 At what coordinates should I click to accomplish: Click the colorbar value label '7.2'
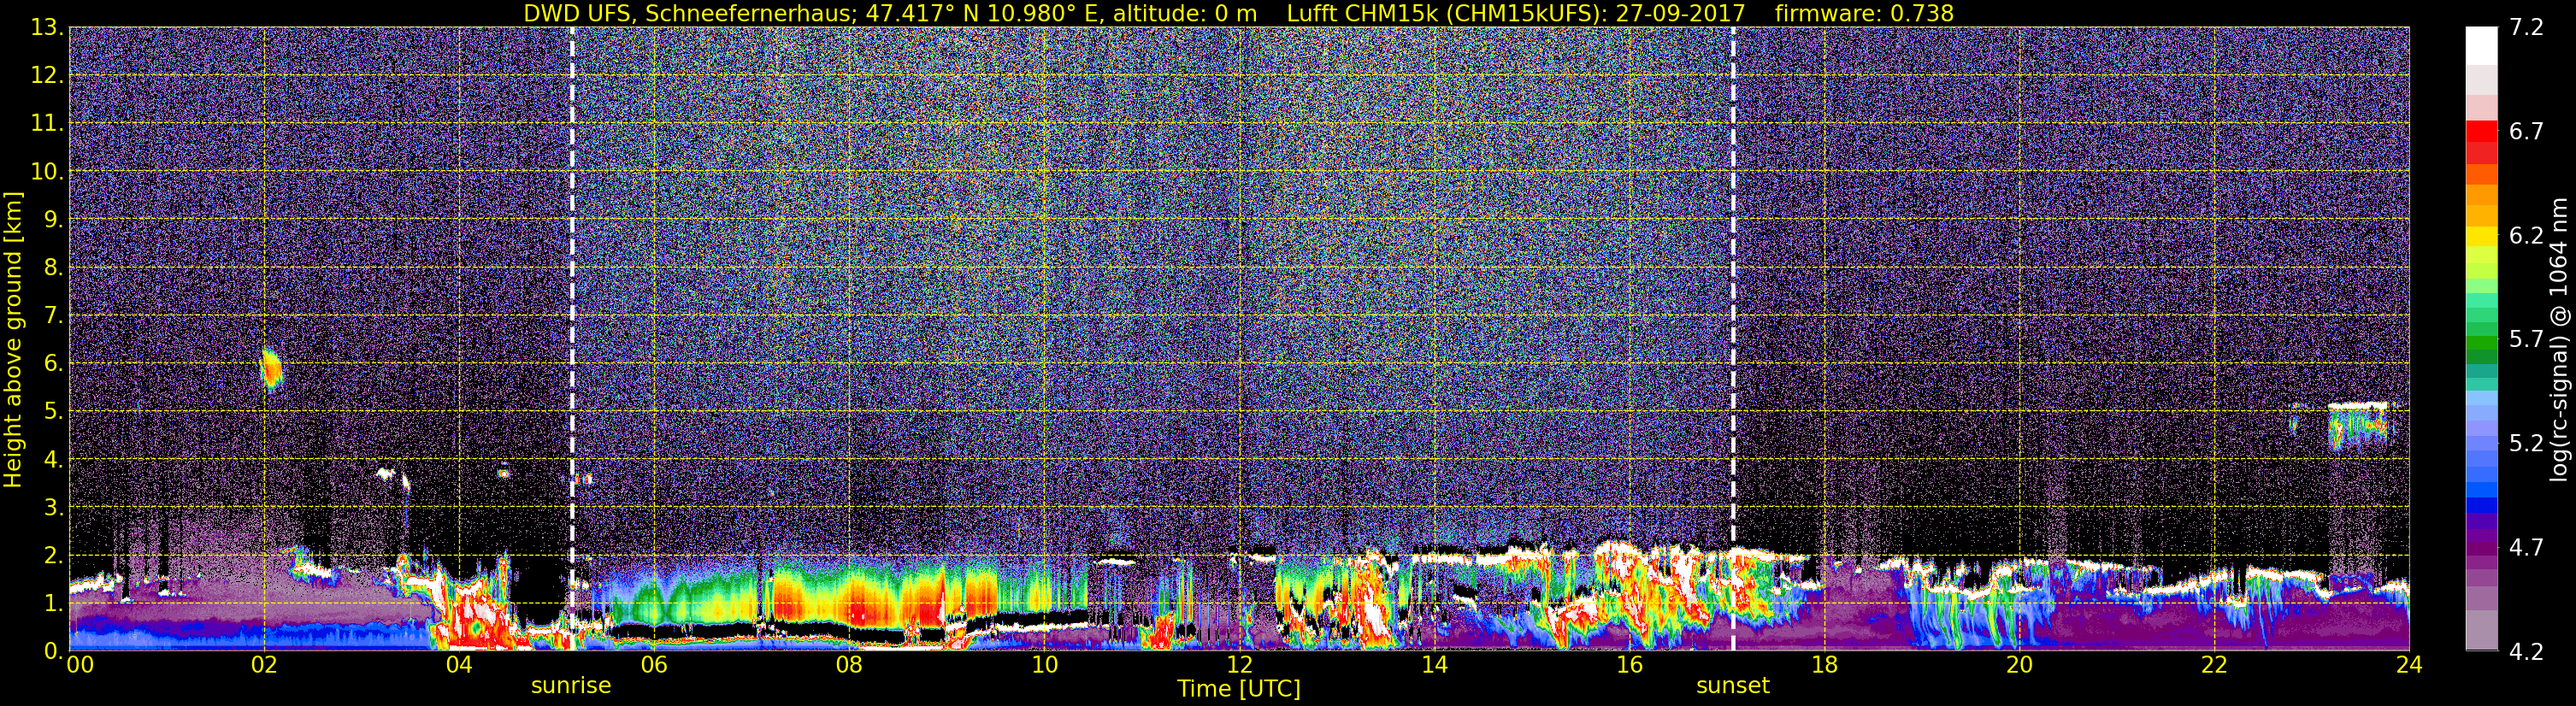pyautogui.click(x=2526, y=28)
